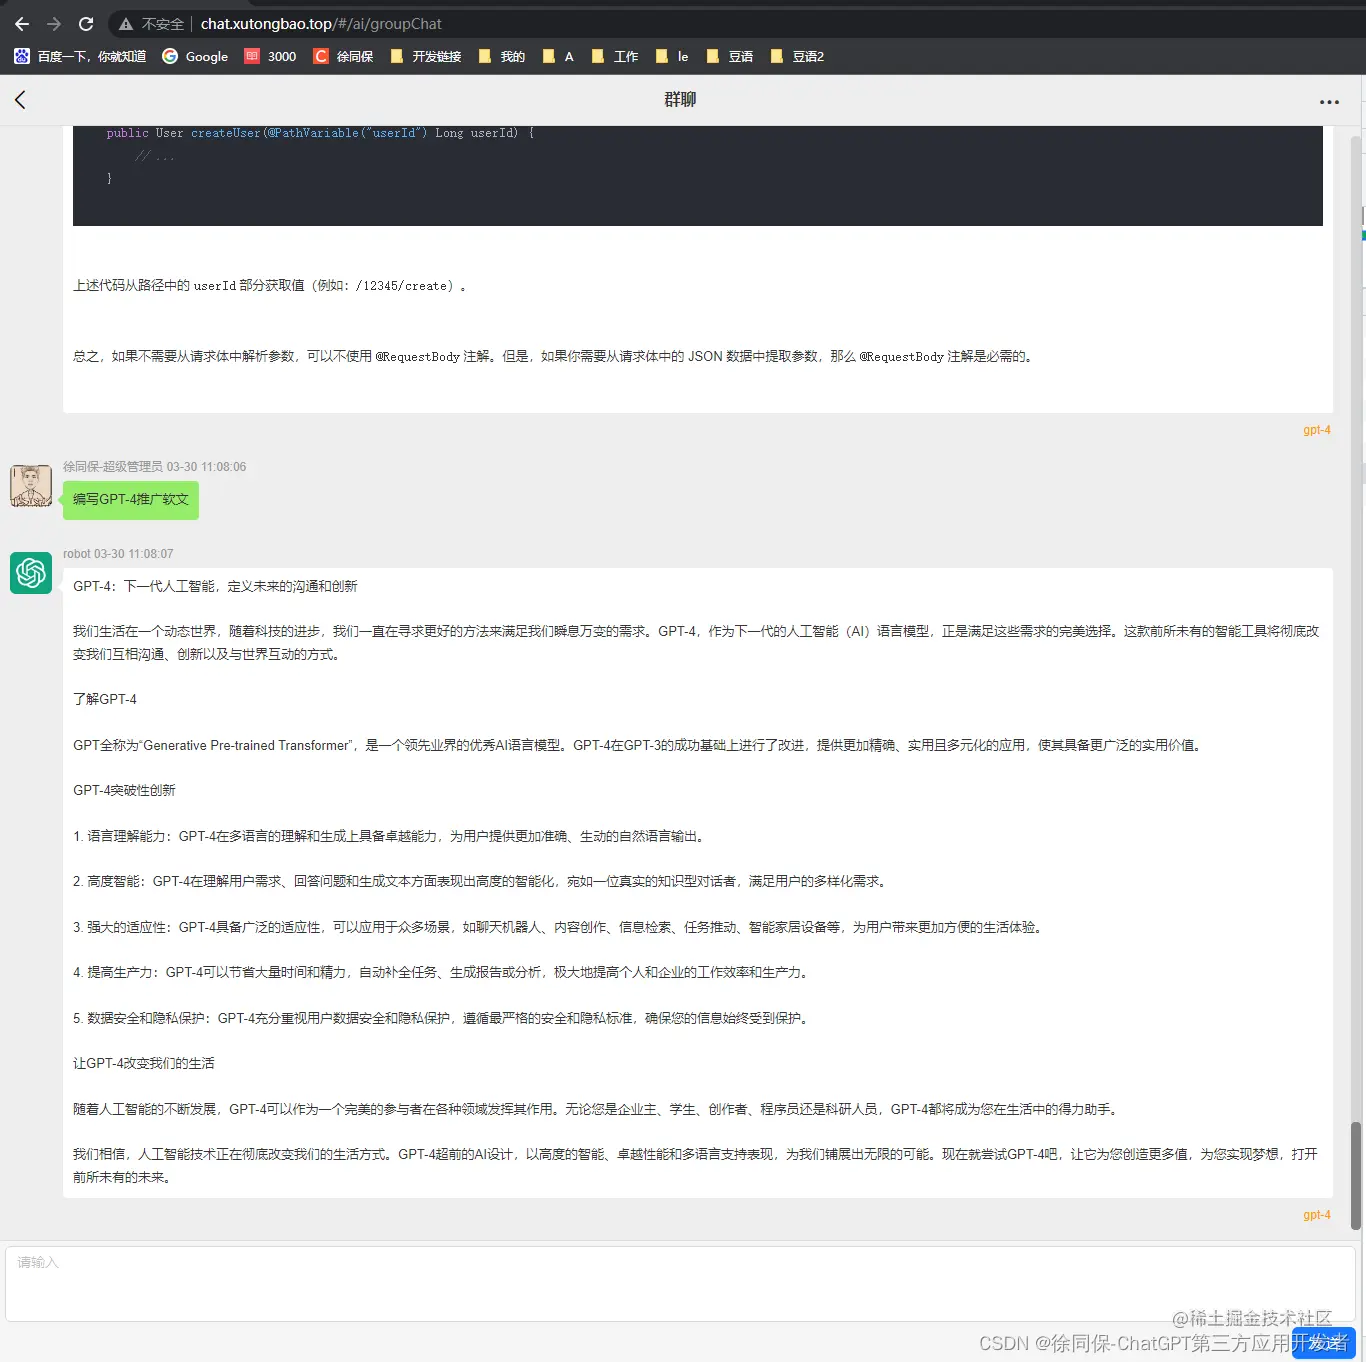Click the green message 编写GPT-4推广软文

click(x=131, y=500)
